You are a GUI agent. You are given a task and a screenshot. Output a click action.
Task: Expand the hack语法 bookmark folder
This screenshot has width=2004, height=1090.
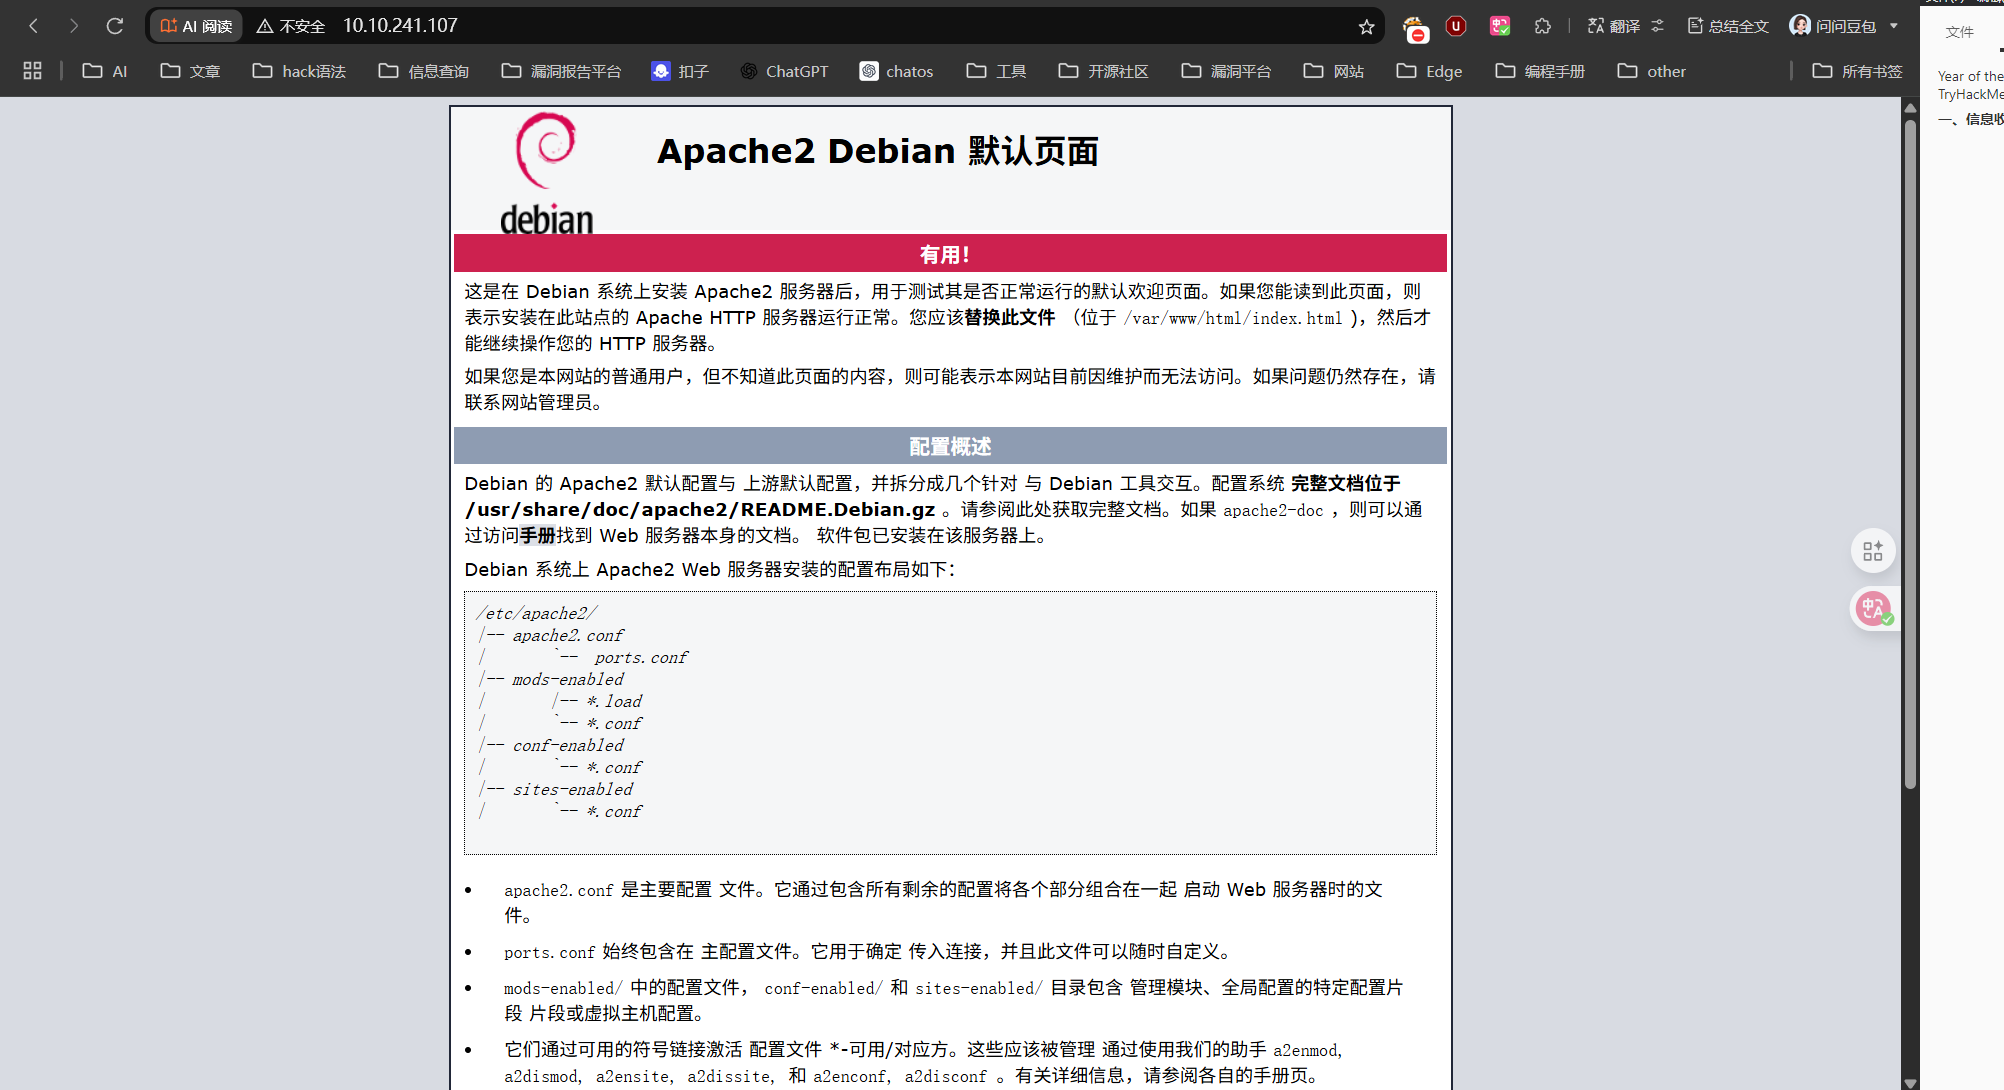tap(299, 71)
